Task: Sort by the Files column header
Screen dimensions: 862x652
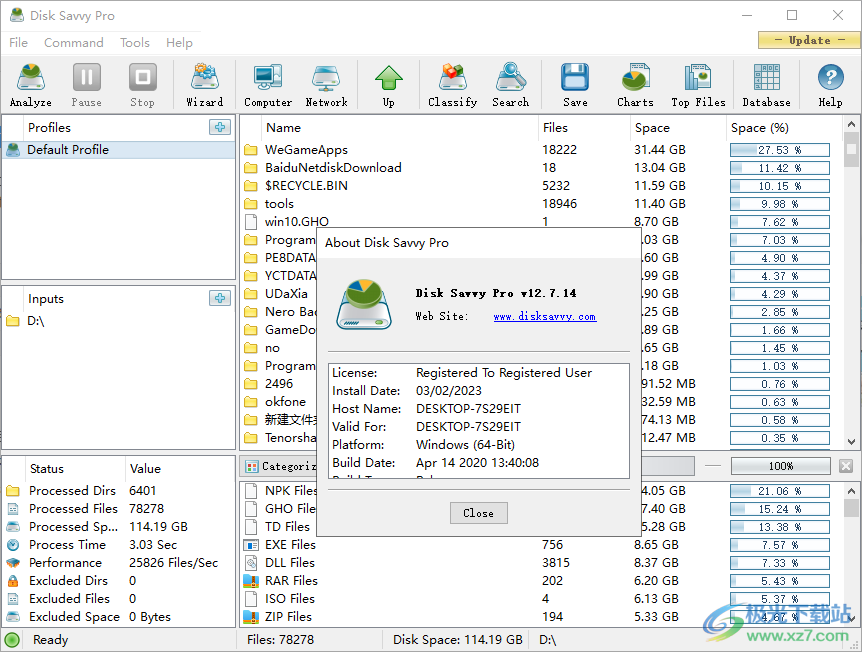Action: click(584, 128)
